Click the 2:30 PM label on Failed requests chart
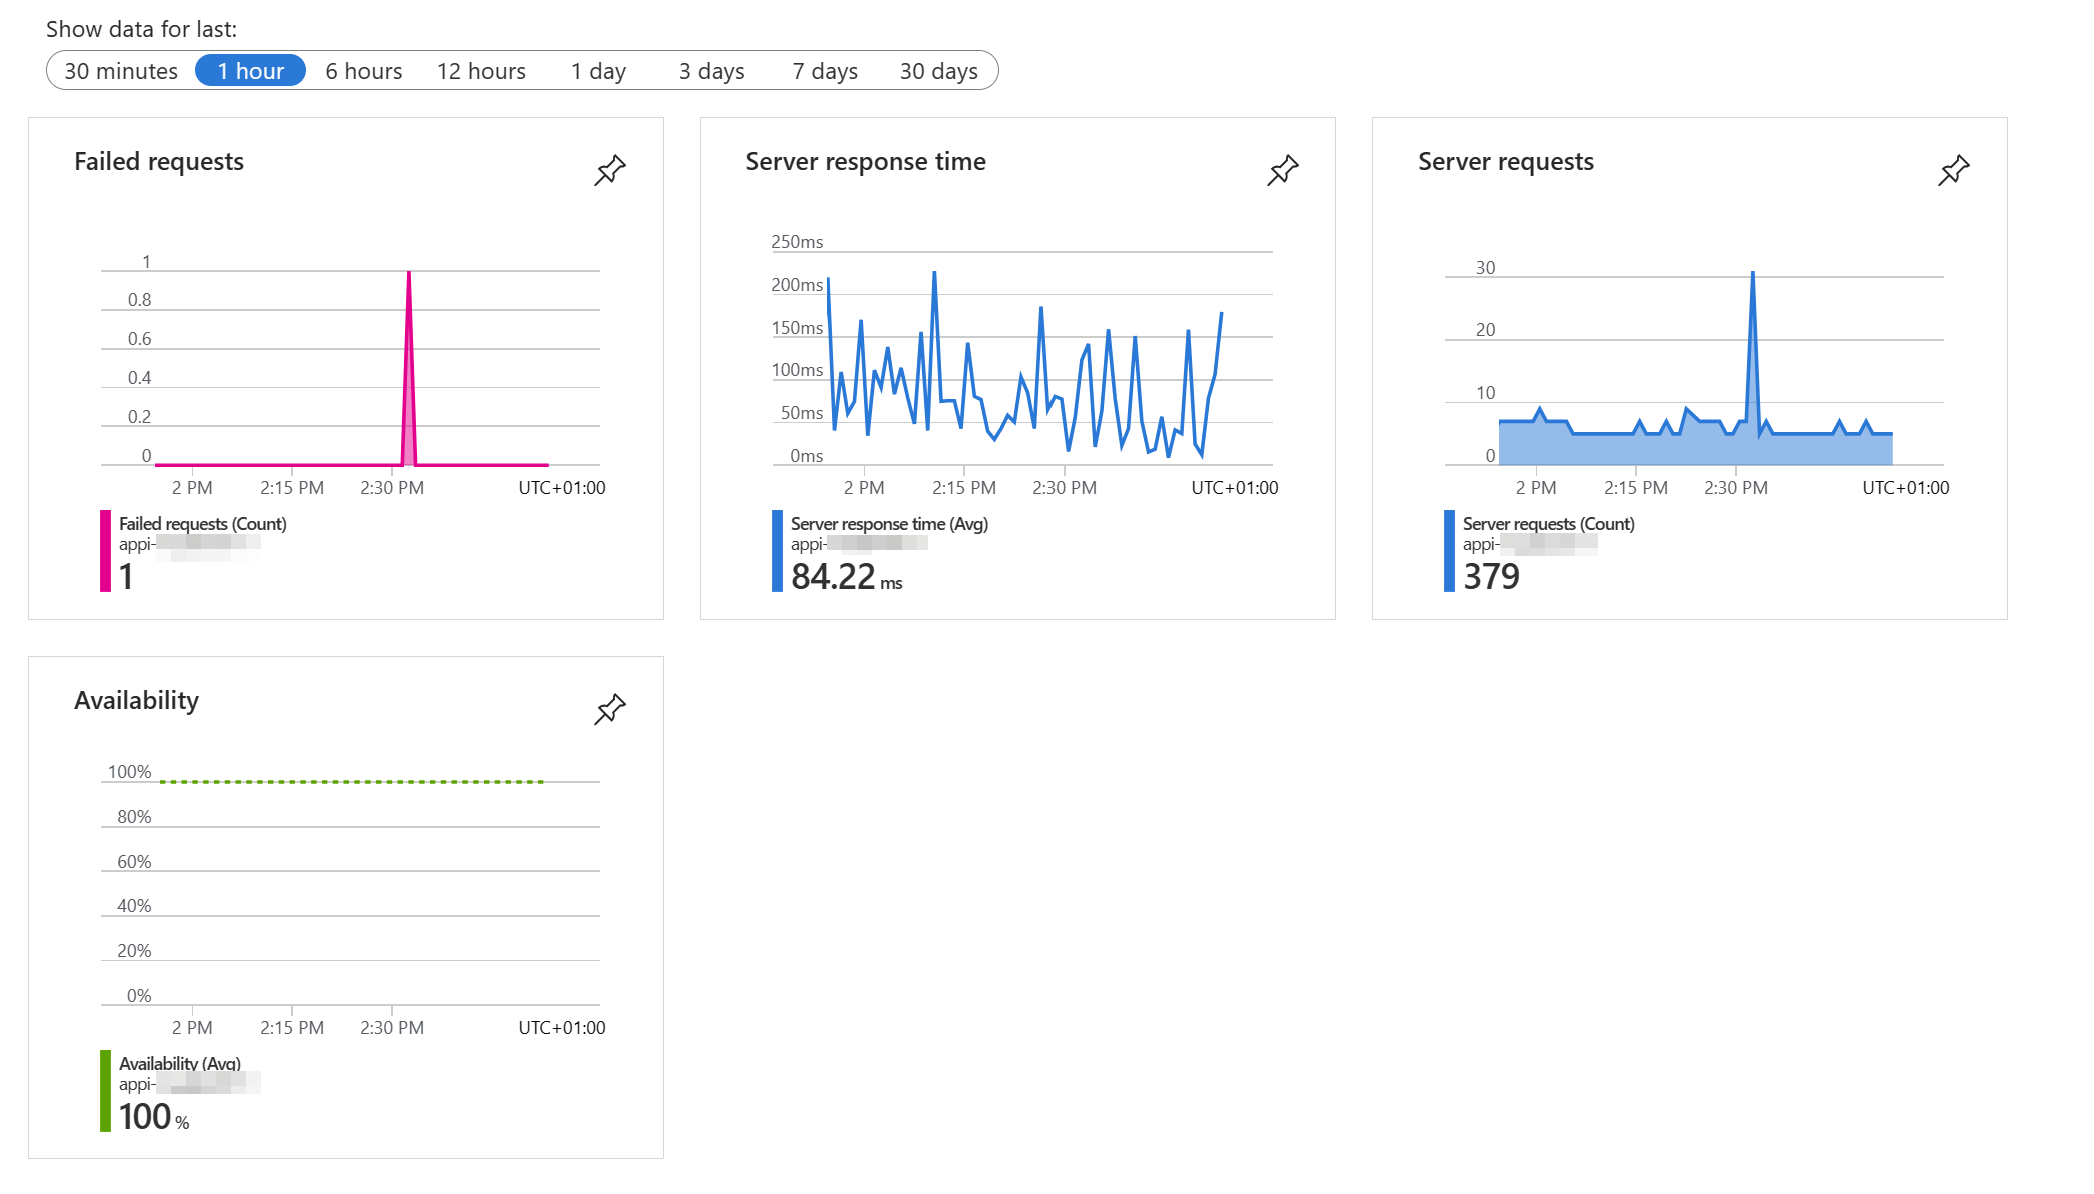2094x1194 pixels. (x=392, y=488)
